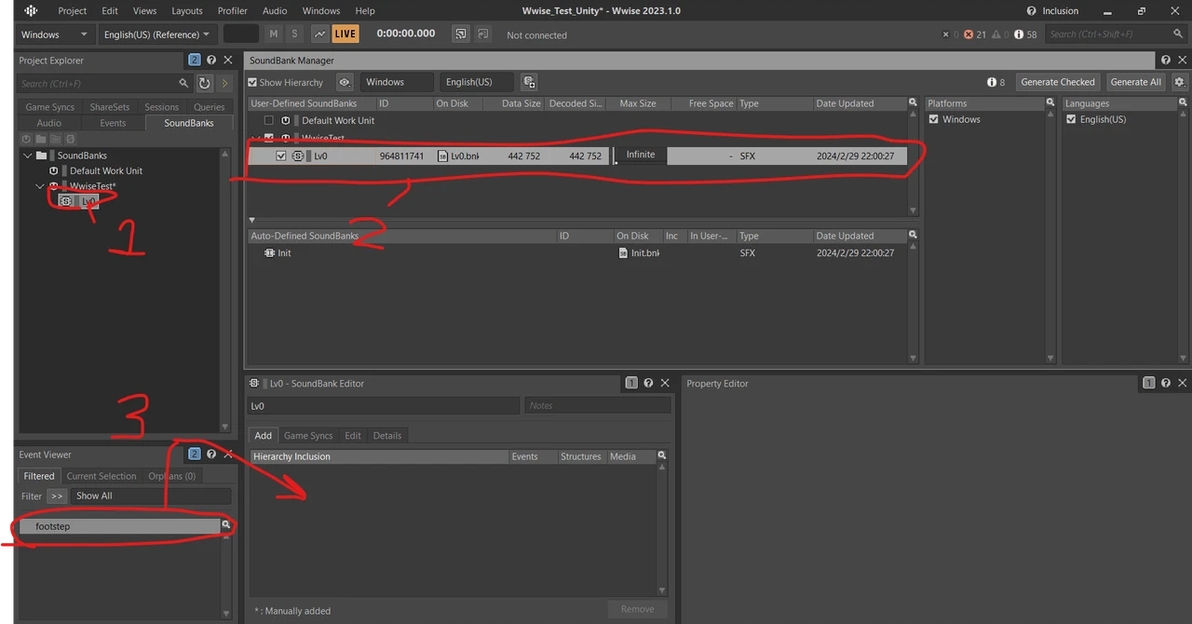Click the Project Explorer panel number 2 badge
The height and width of the screenshot is (624, 1192).
195,60
